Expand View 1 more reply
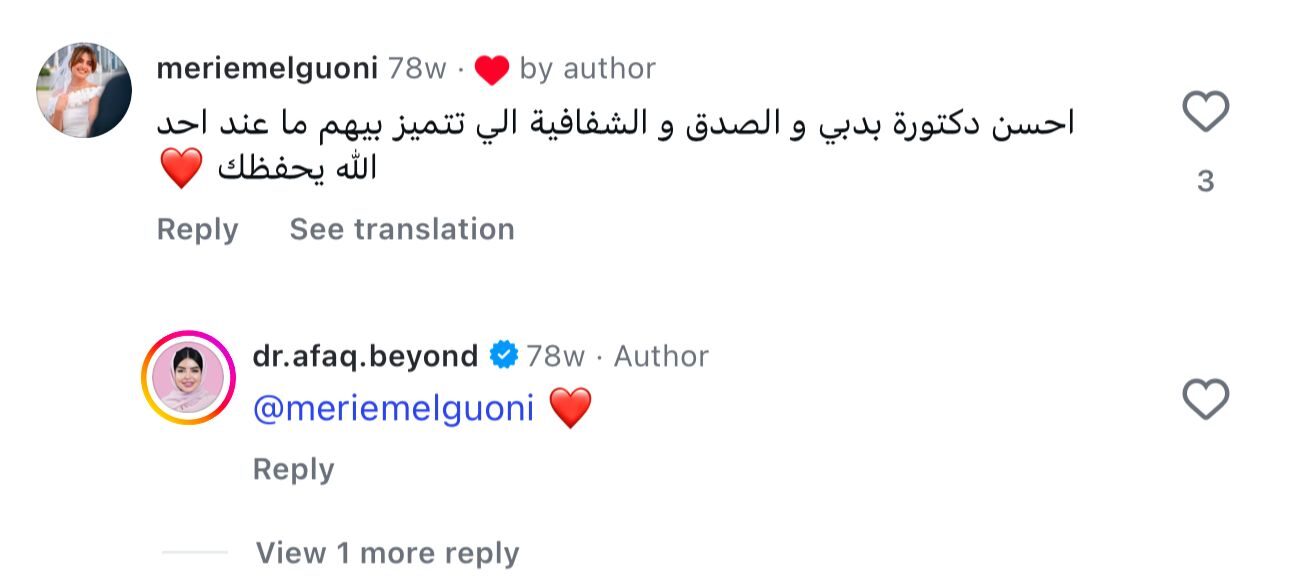 [387, 553]
